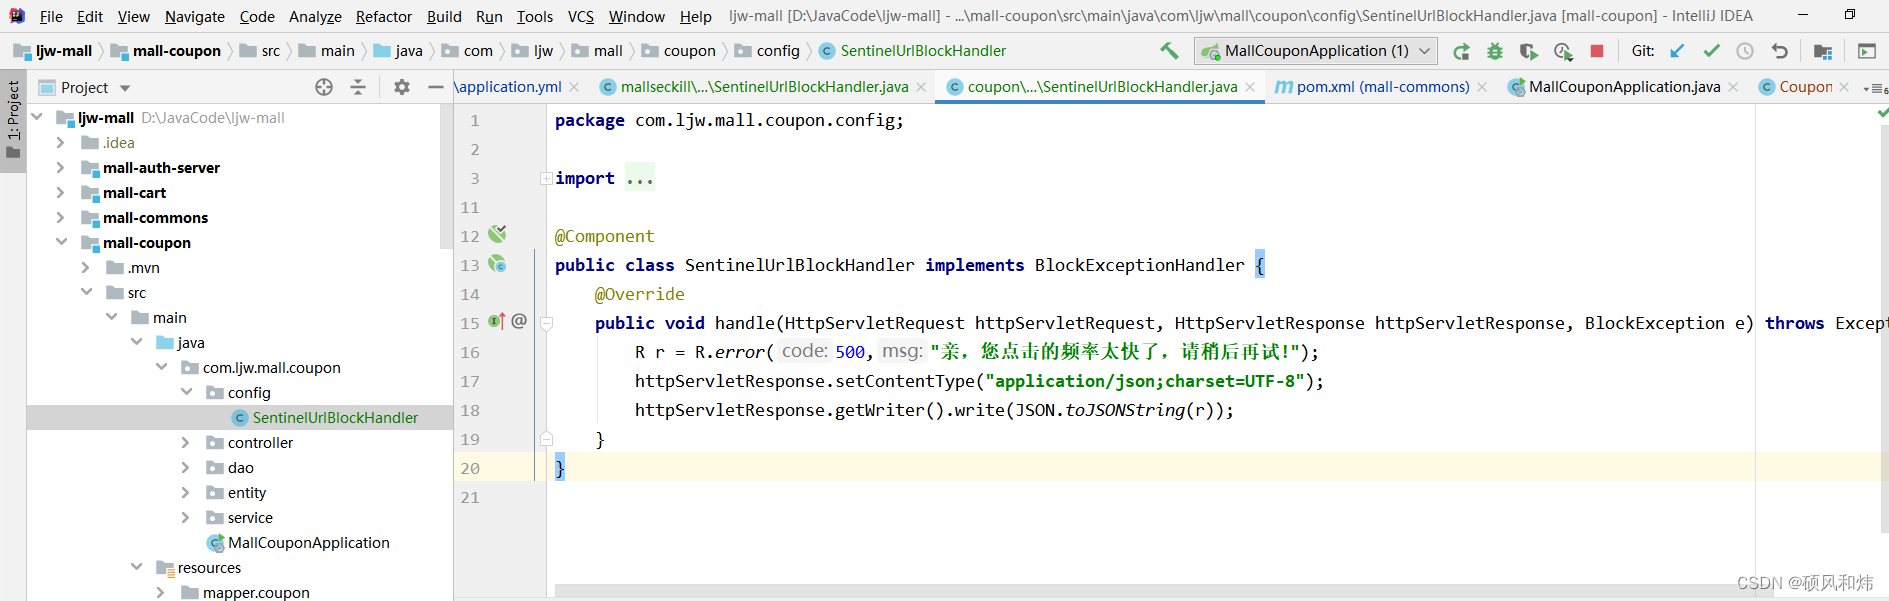Collapse the mall-coupon module
The width and height of the screenshot is (1889, 601).
tap(61, 243)
